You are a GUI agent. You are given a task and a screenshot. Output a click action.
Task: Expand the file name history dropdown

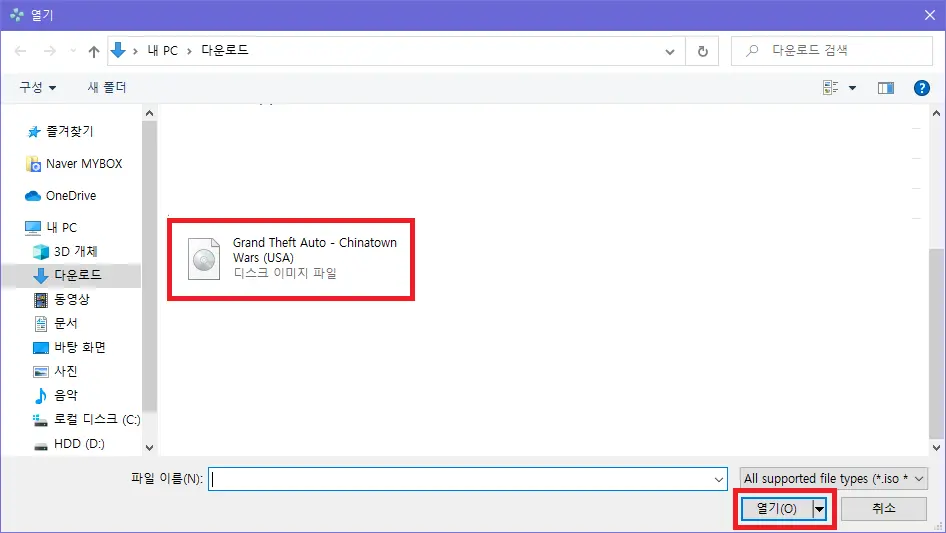719,479
